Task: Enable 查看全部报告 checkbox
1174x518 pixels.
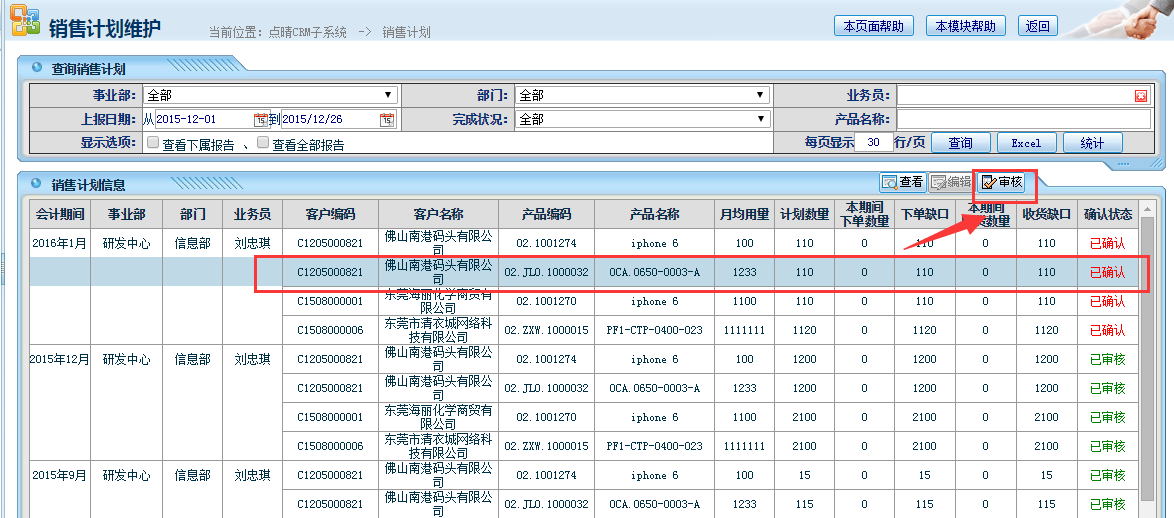Action: (x=263, y=143)
